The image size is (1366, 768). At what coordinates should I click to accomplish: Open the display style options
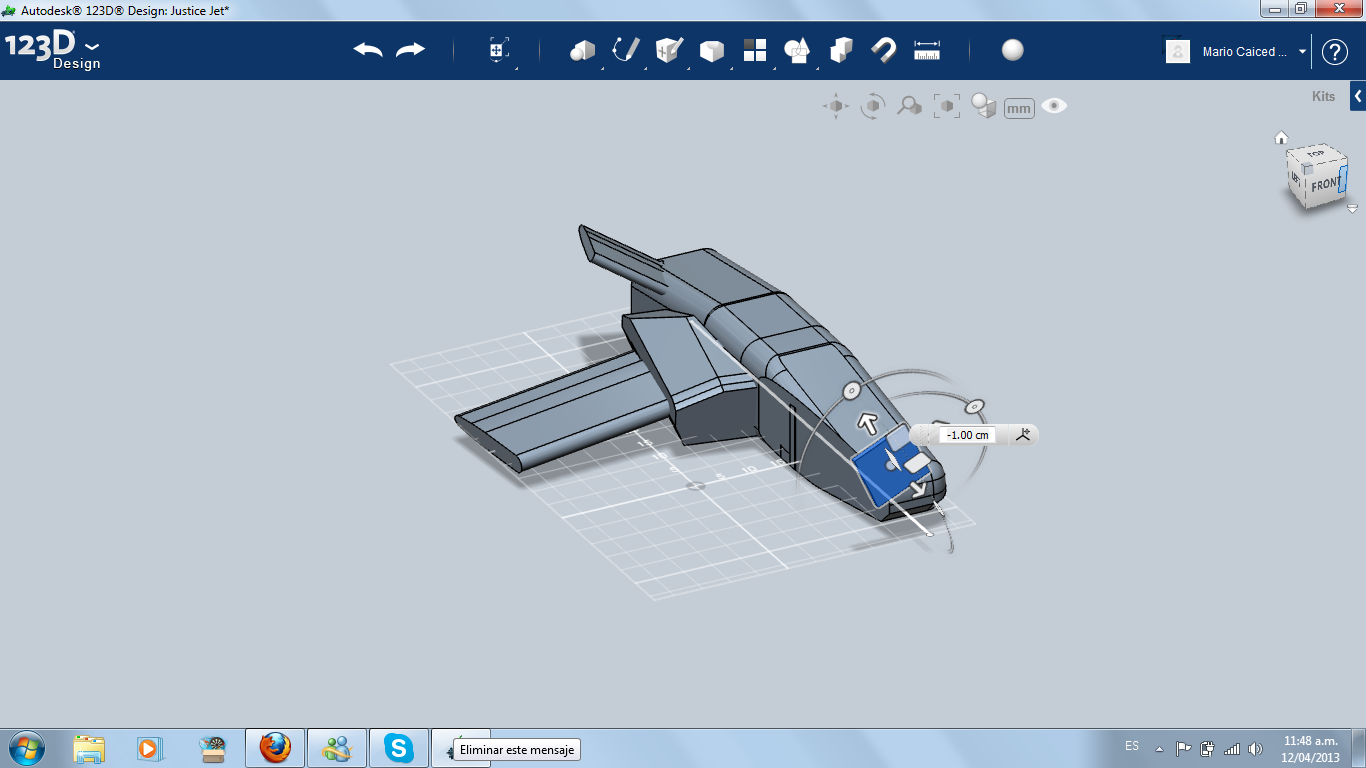(984, 106)
